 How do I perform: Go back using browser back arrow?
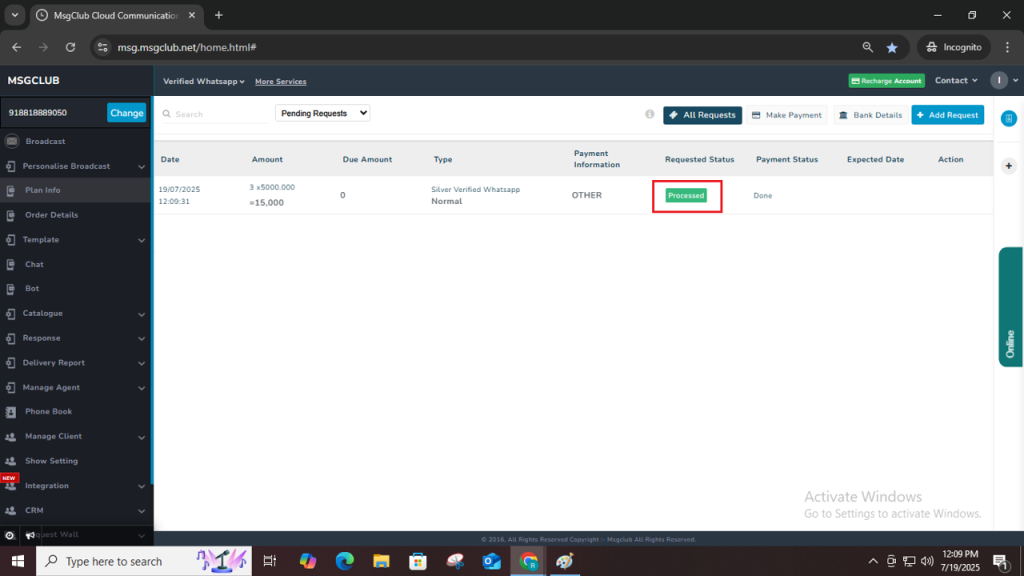tap(16, 47)
